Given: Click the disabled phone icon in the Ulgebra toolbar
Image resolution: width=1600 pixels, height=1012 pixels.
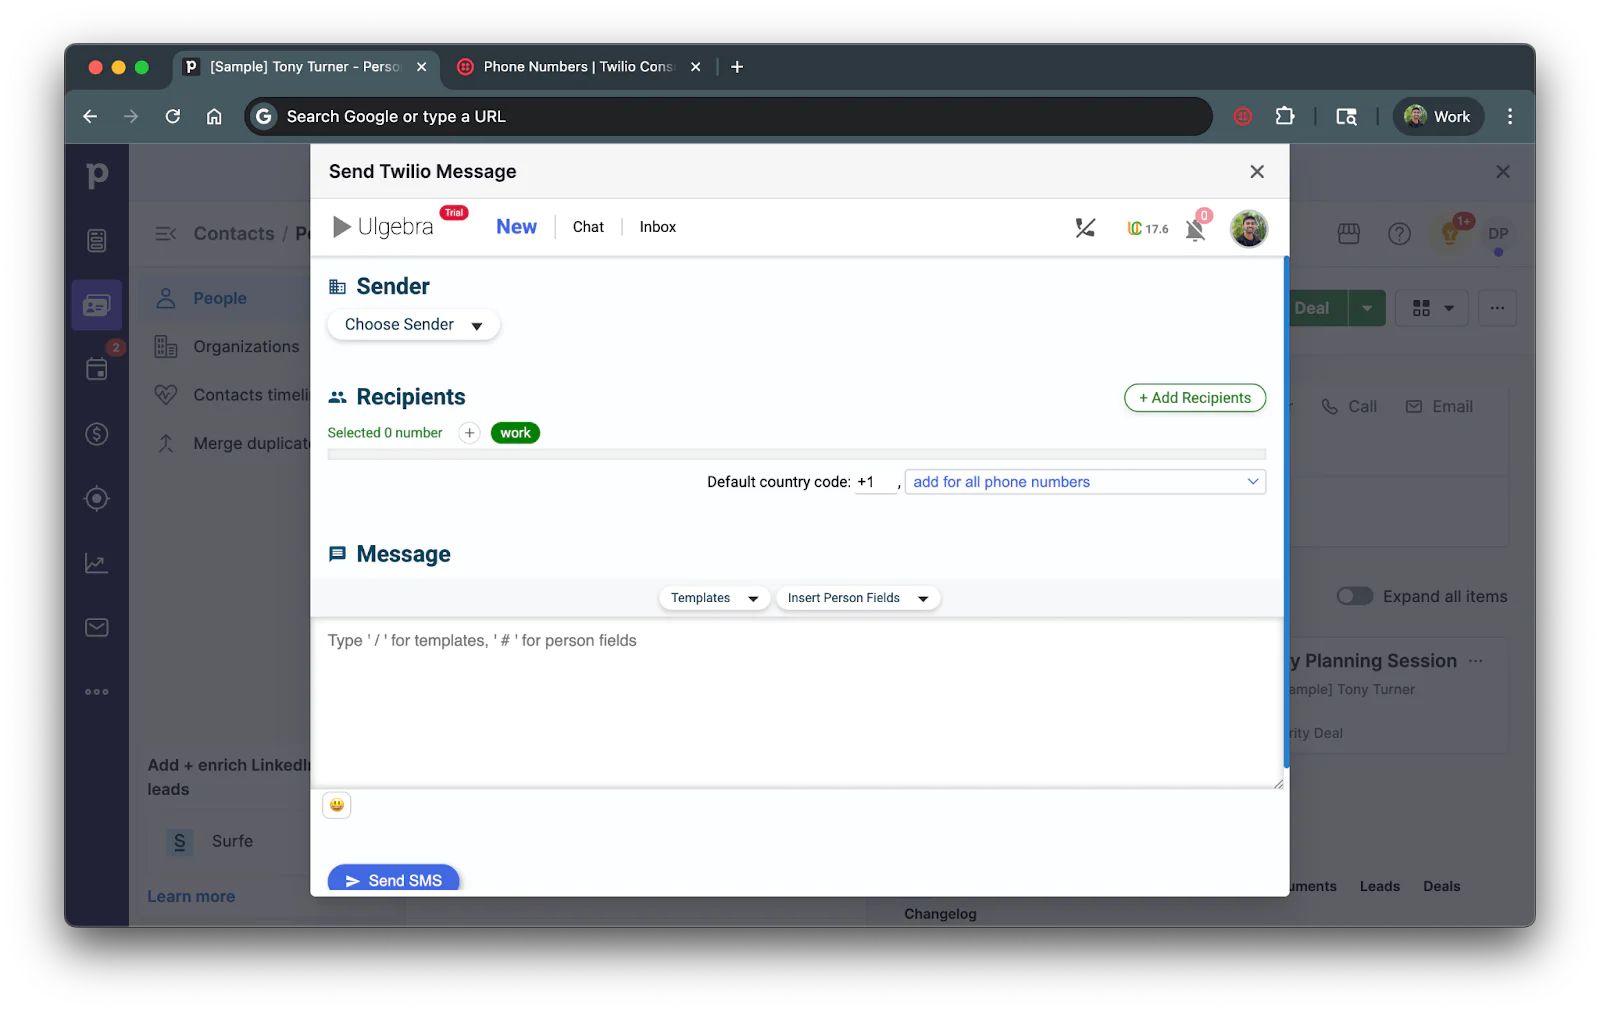Looking at the screenshot, I should [1084, 228].
